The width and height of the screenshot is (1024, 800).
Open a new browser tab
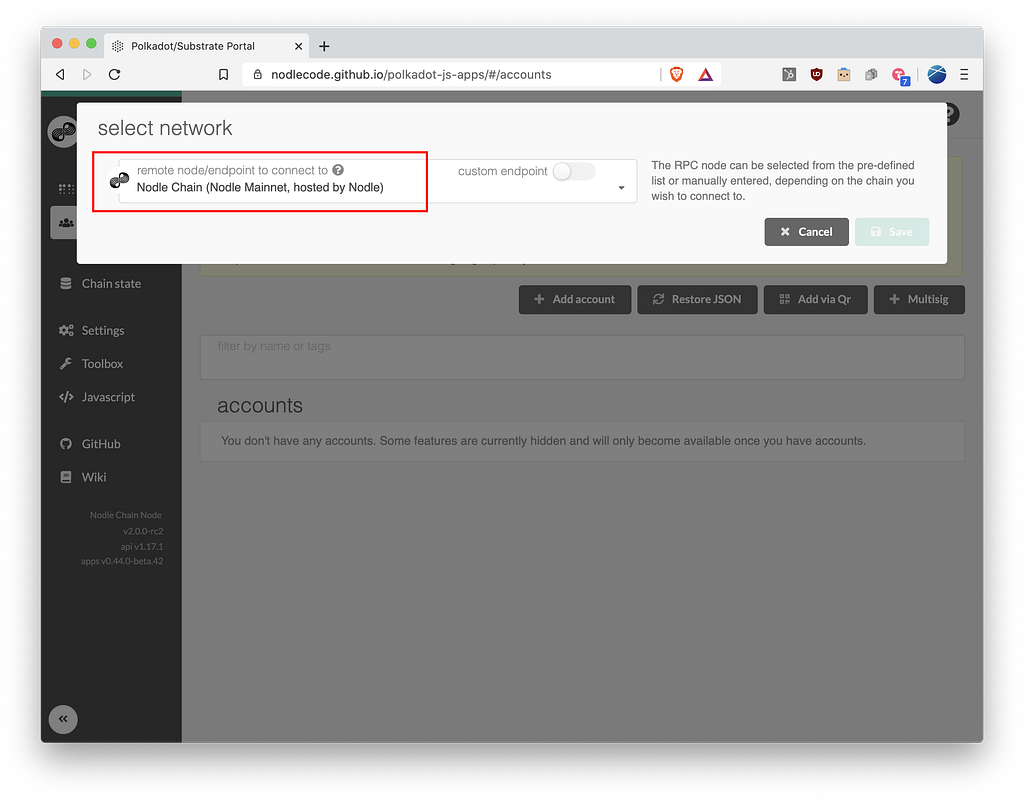tap(324, 46)
